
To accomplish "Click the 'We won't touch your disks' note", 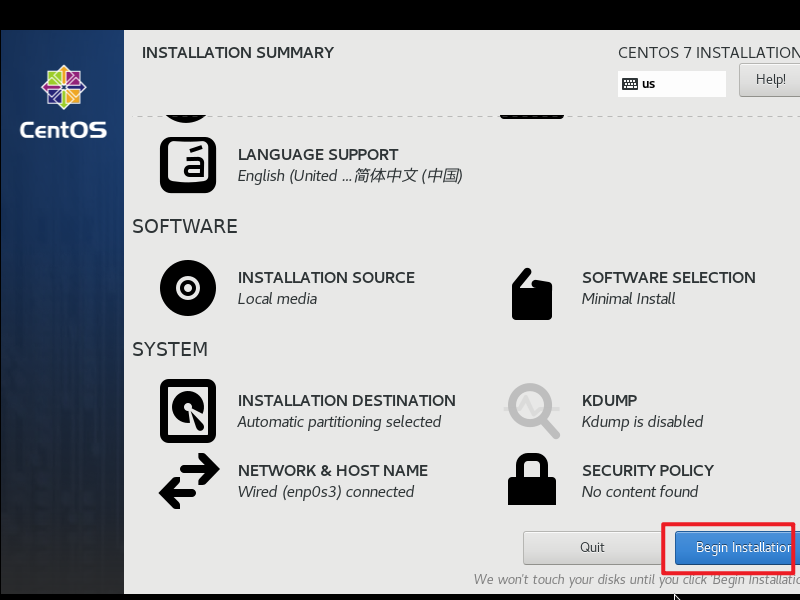I will [637, 580].
